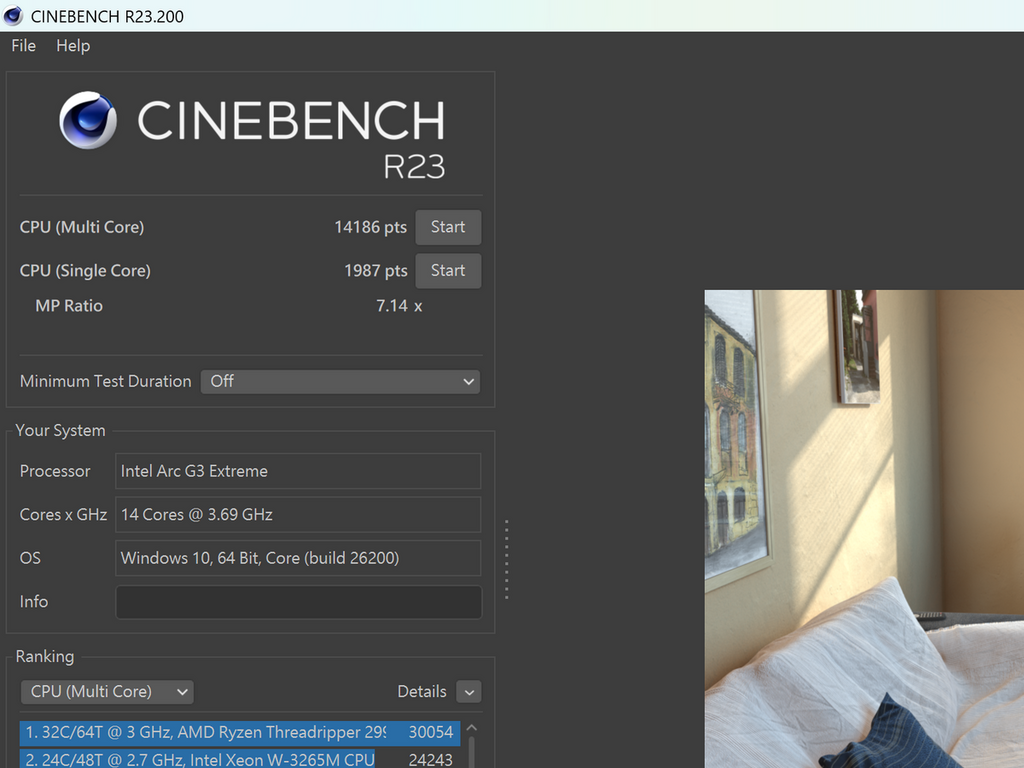This screenshot has width=1024, height=768.
Task: Select the AMD Ryzen Threadripper ranking row
Action: coord(240,733)
